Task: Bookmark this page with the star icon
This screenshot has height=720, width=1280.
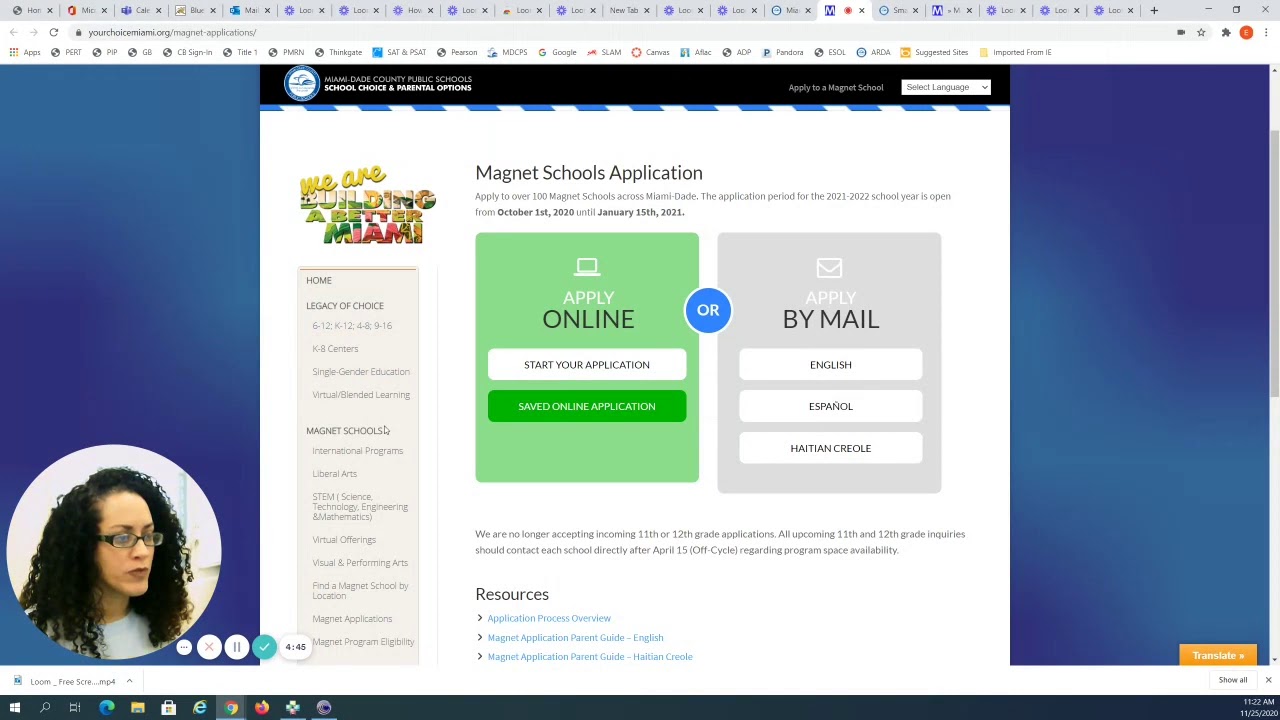Action: [1201, 32]
